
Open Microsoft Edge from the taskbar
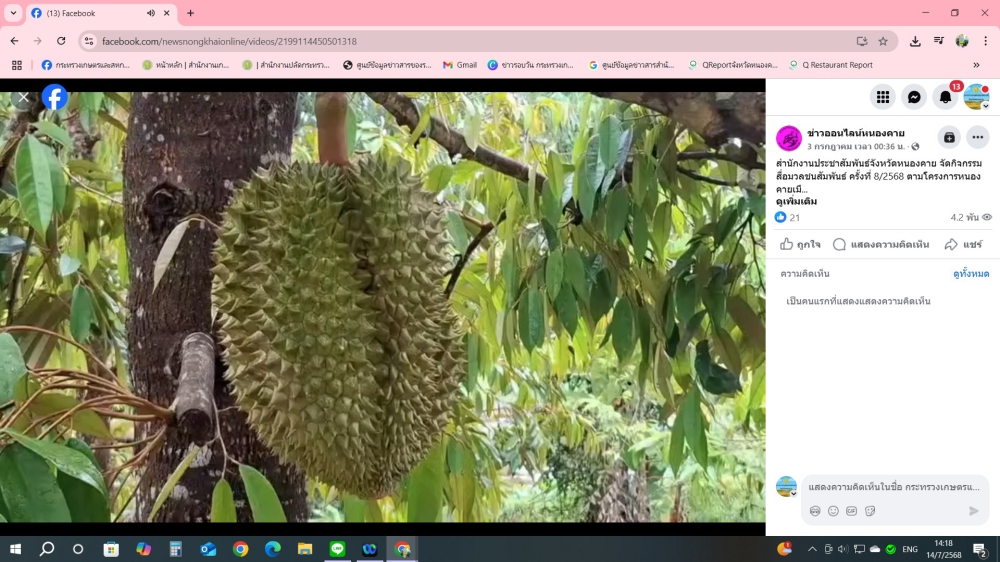click(x=273, y=549)
